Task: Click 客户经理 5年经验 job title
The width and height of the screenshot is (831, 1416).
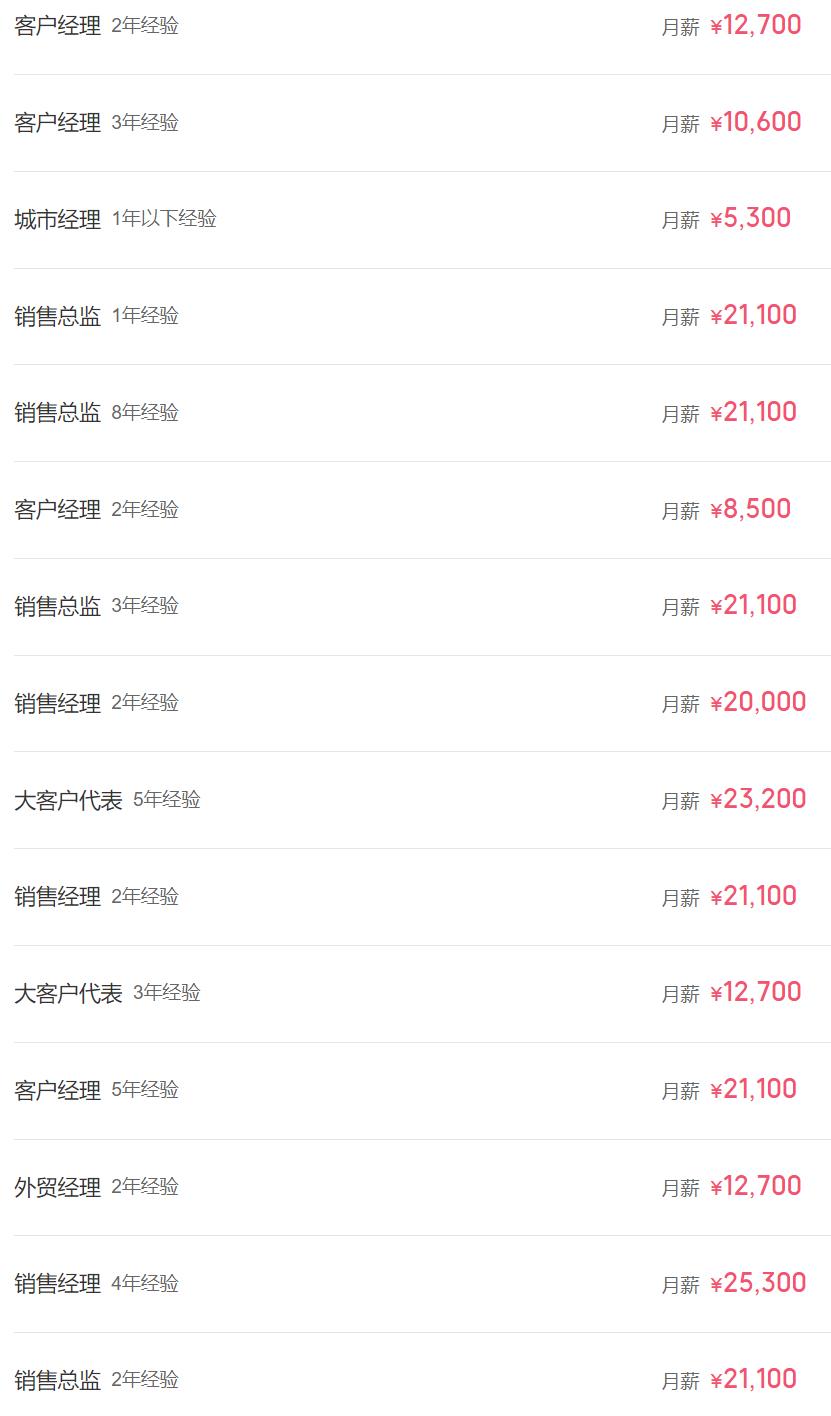Action: point(58,1091)
